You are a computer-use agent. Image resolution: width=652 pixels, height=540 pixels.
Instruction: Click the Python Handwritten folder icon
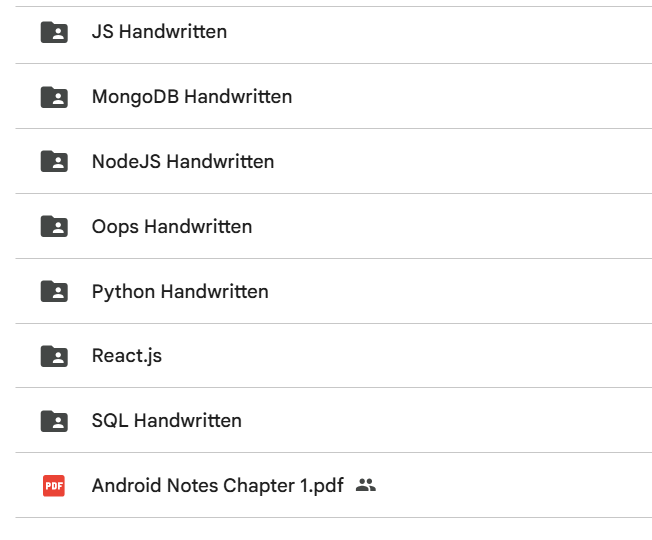[x=54, y=292]
